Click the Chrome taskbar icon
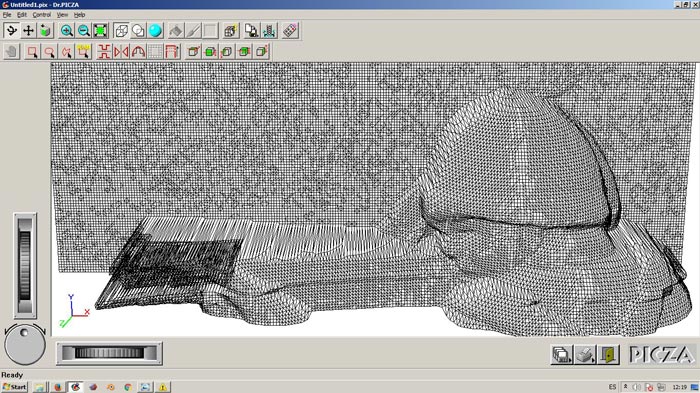Viewport: 700px width, 393px height. (128, 387)
